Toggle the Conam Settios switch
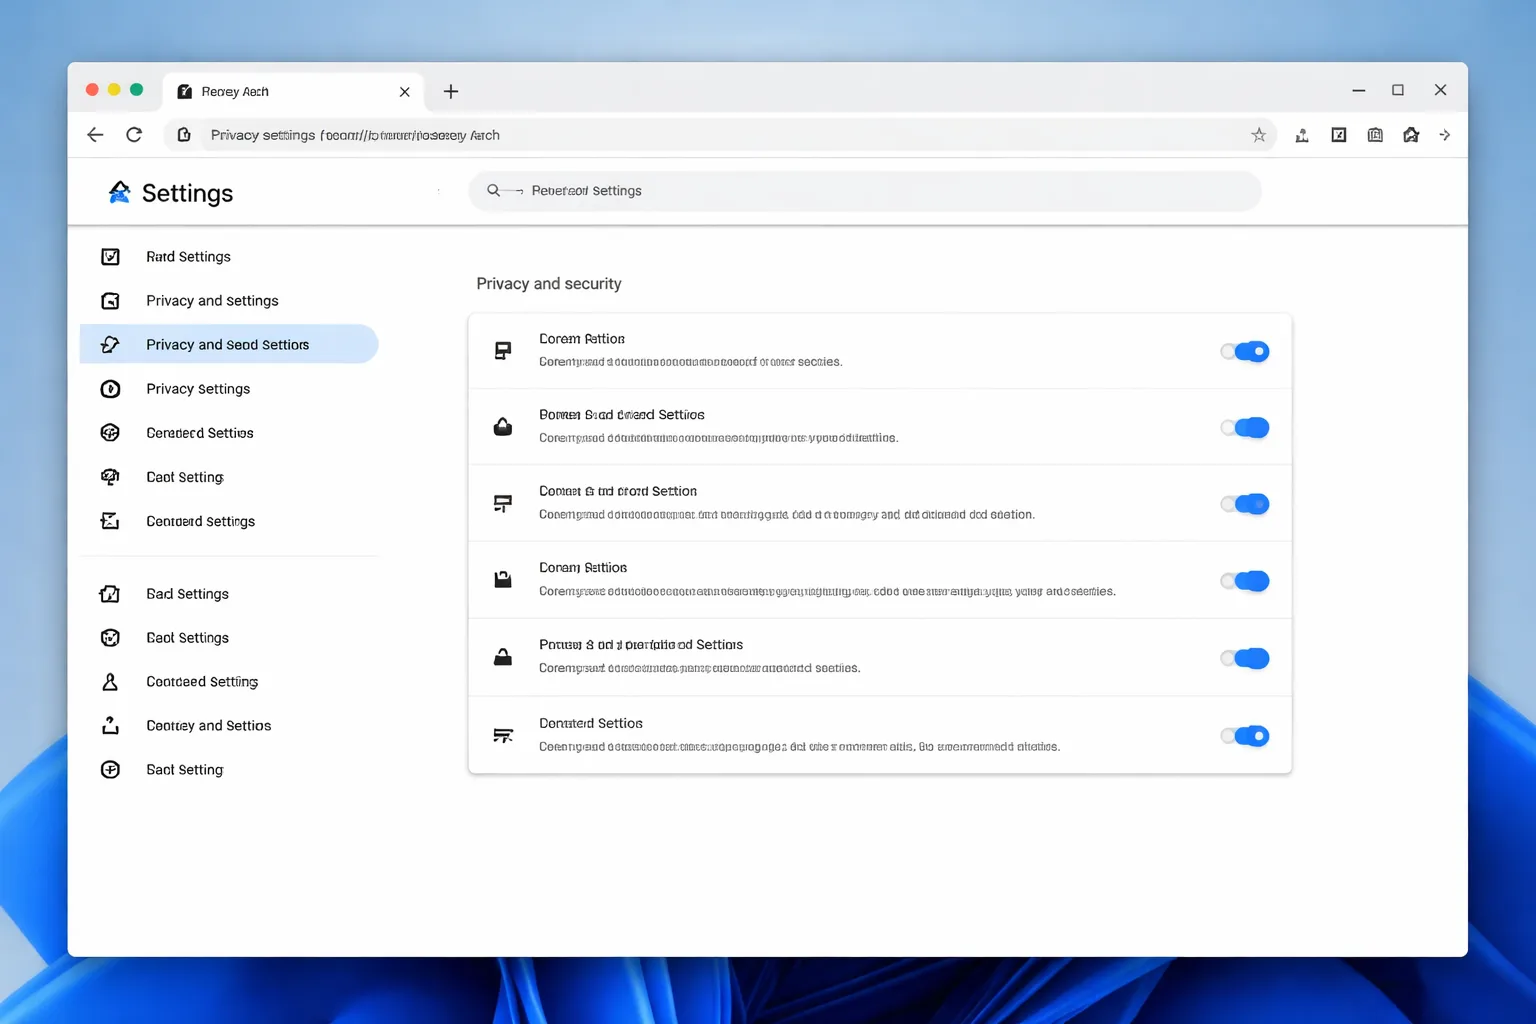Viewport: 1536px width, 1024px height. [x=1245, y=581]
